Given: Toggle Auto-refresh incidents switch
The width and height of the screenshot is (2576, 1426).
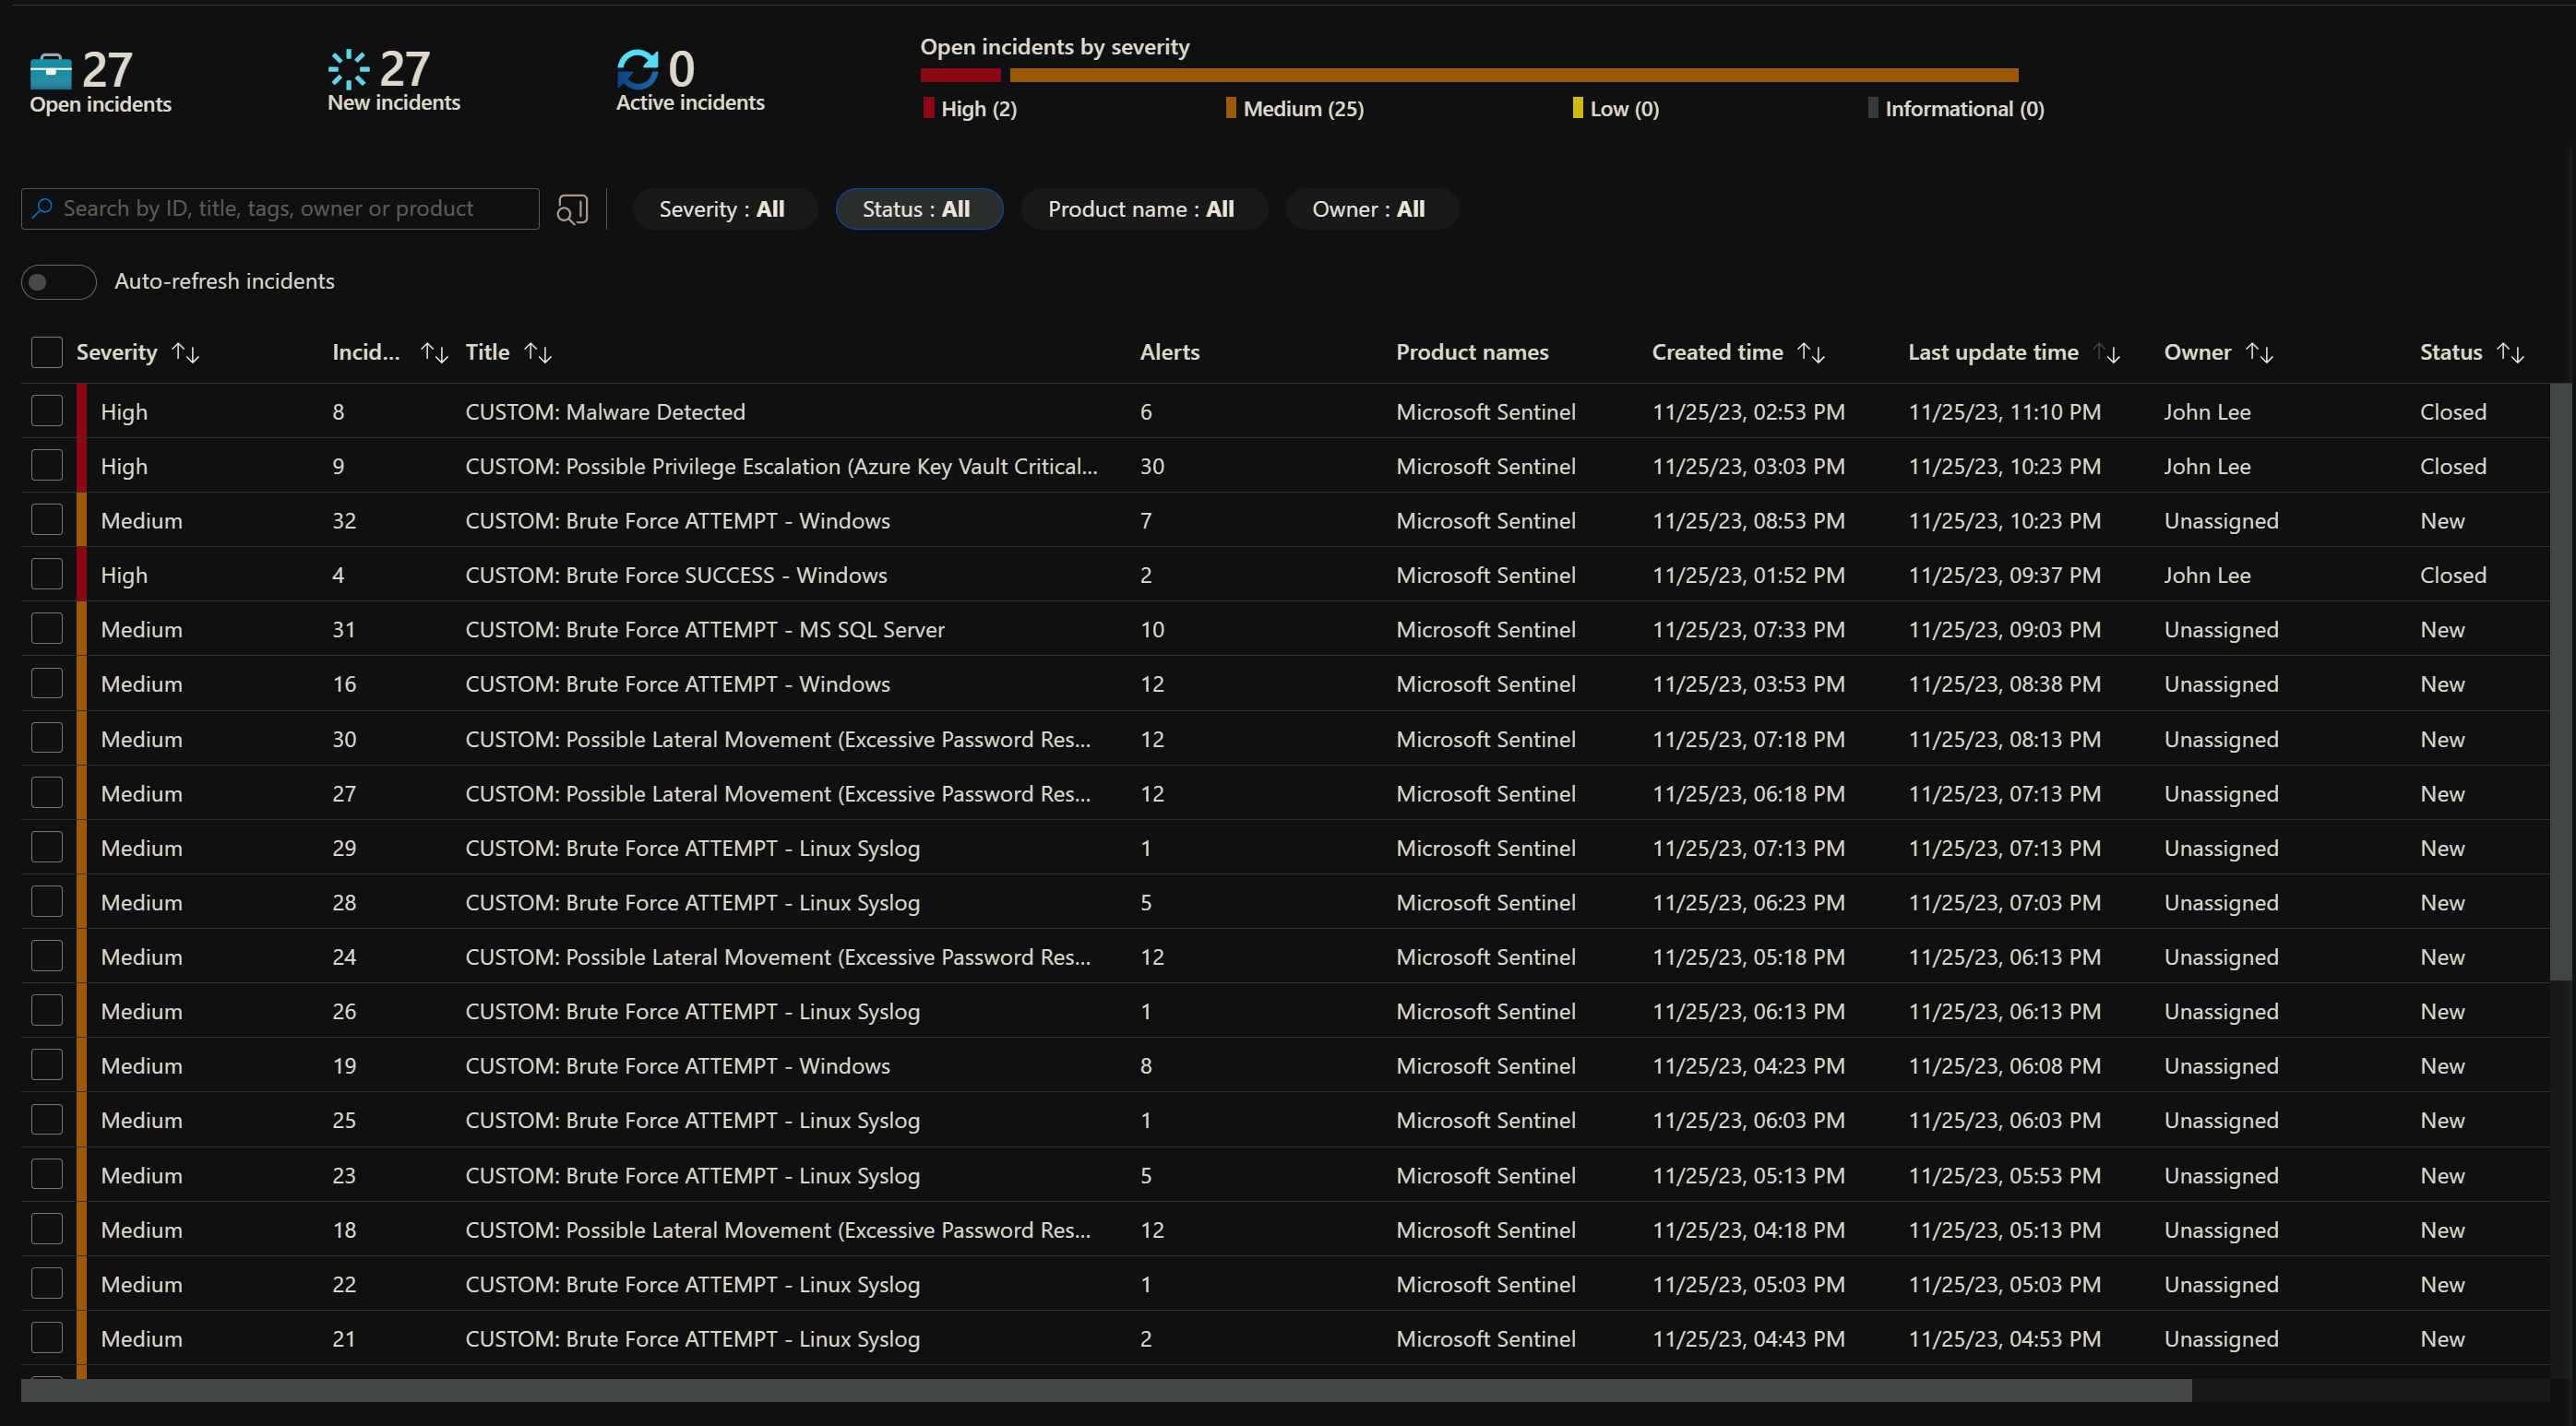Looking at the screenshot, I should tap(59, 282).
